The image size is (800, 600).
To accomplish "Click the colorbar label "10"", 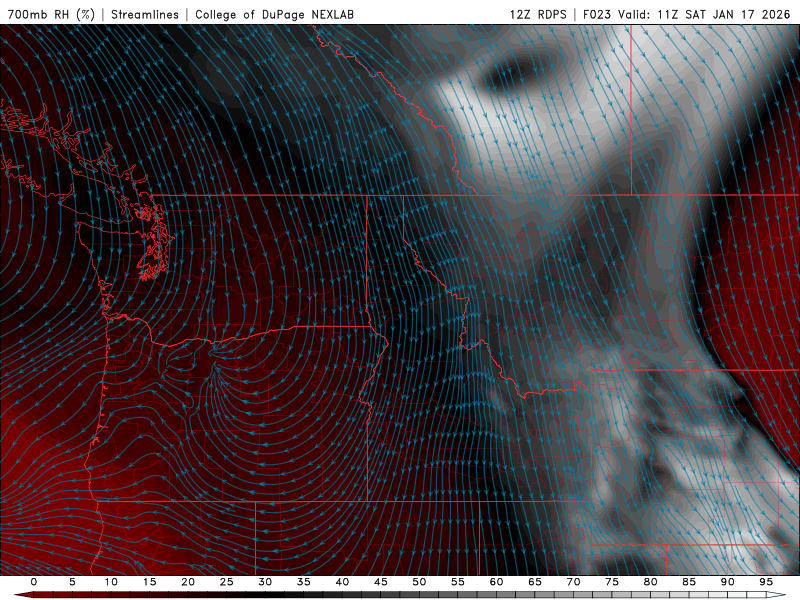I will tap(111, 582).
